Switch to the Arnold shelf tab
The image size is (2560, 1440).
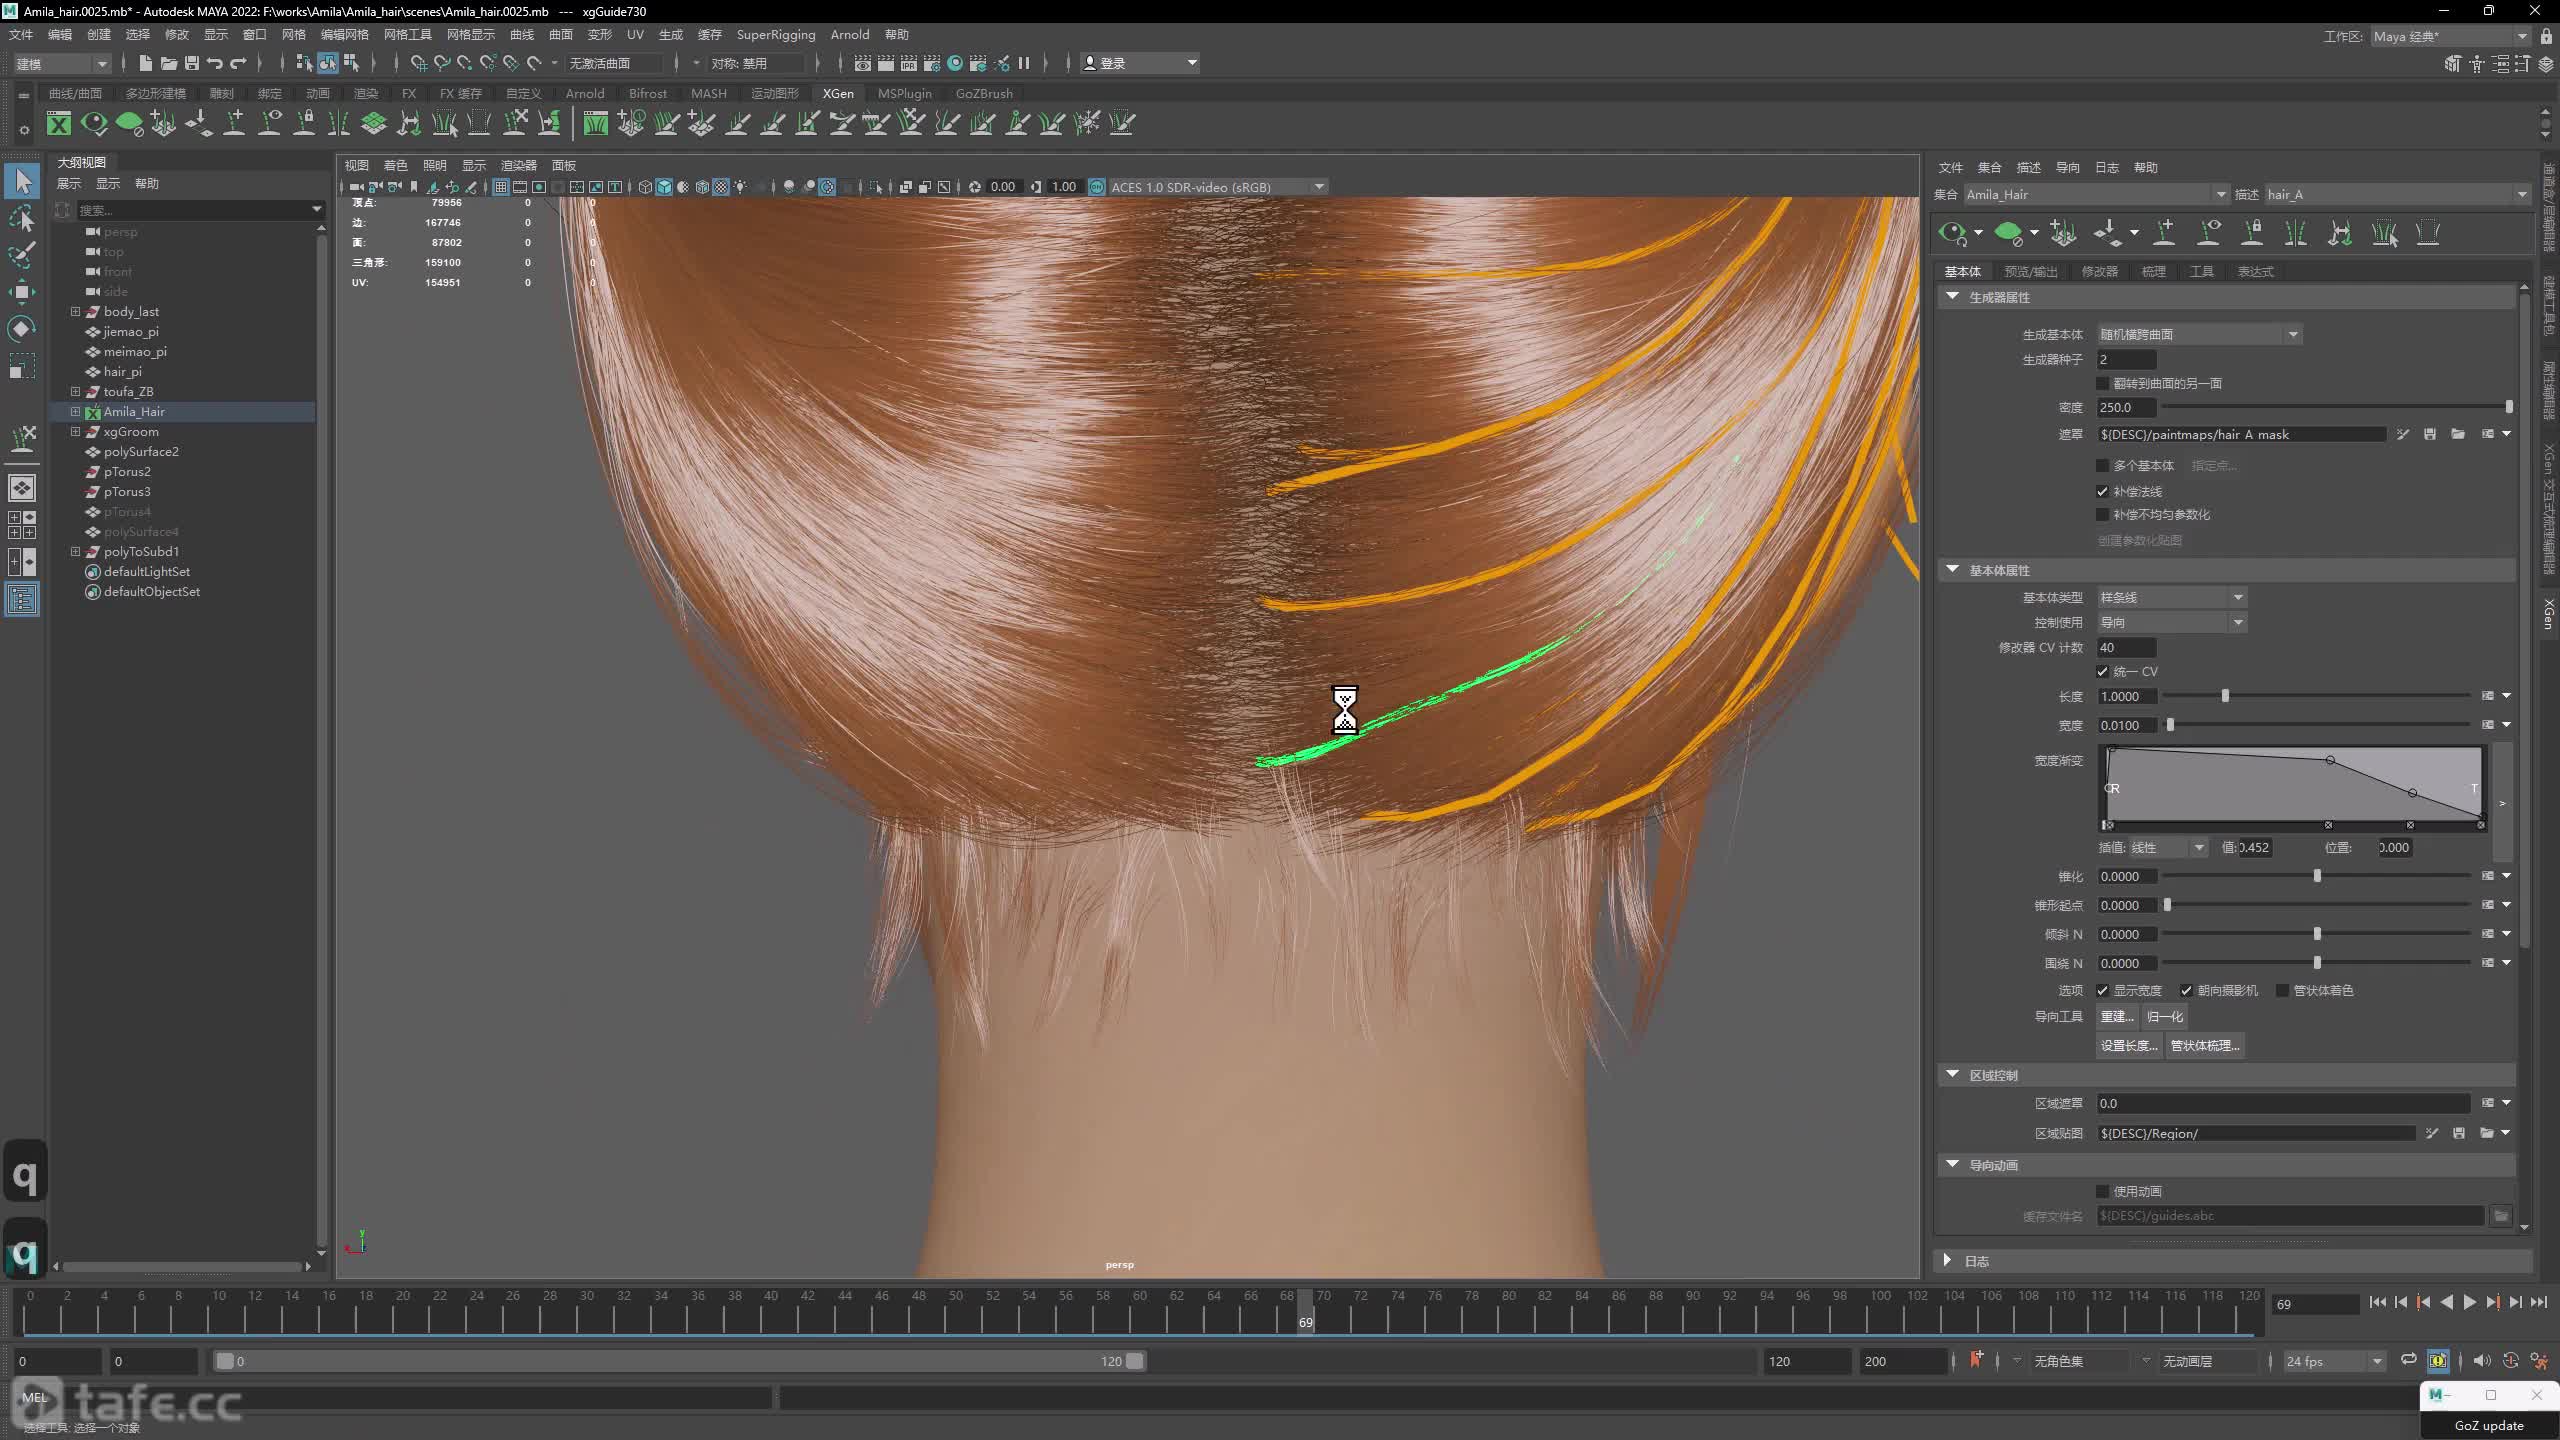tap(585, 93)
